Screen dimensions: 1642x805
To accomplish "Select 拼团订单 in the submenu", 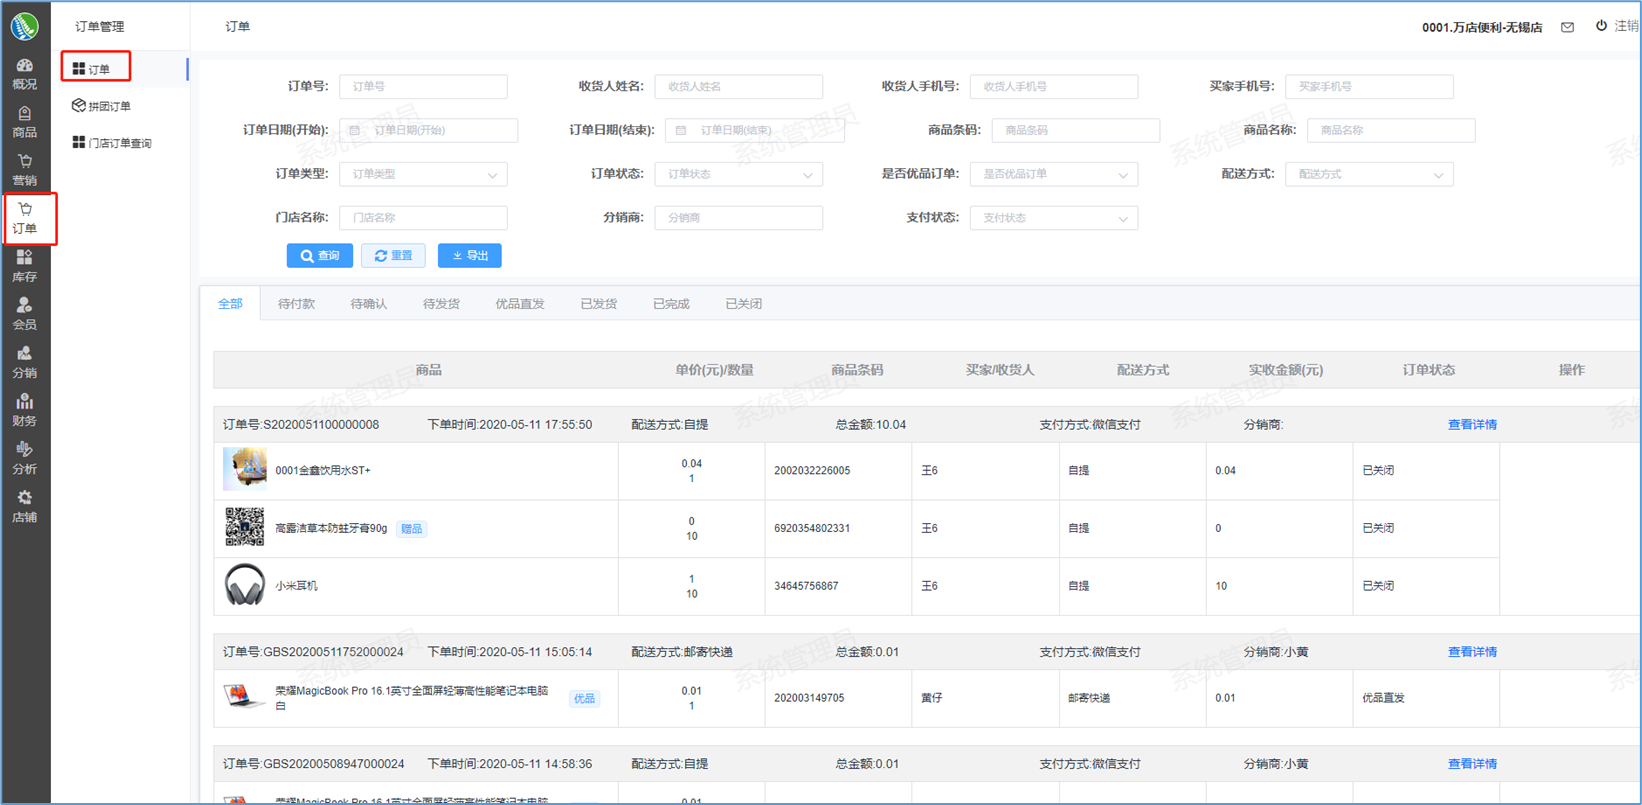I will 108,106.
